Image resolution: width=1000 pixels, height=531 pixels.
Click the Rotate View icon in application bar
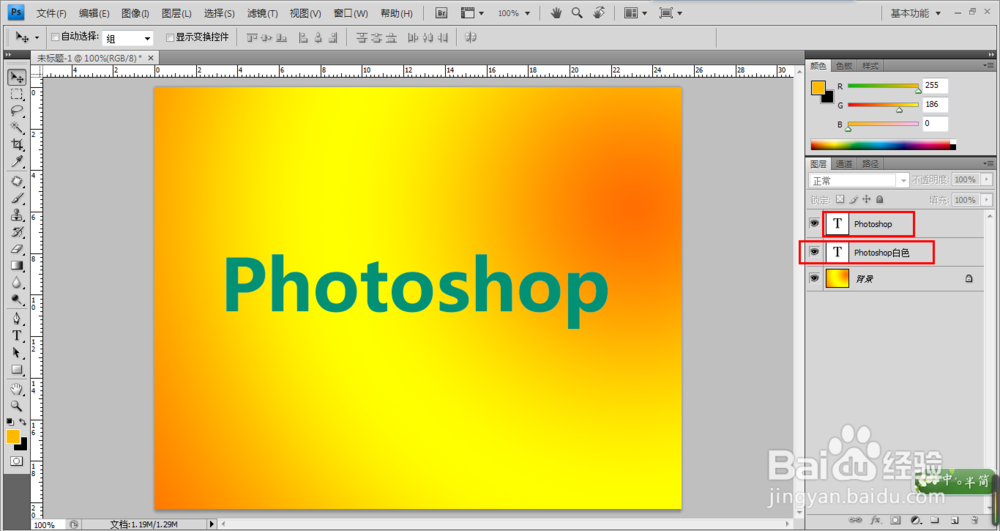(x=599, y=13)
